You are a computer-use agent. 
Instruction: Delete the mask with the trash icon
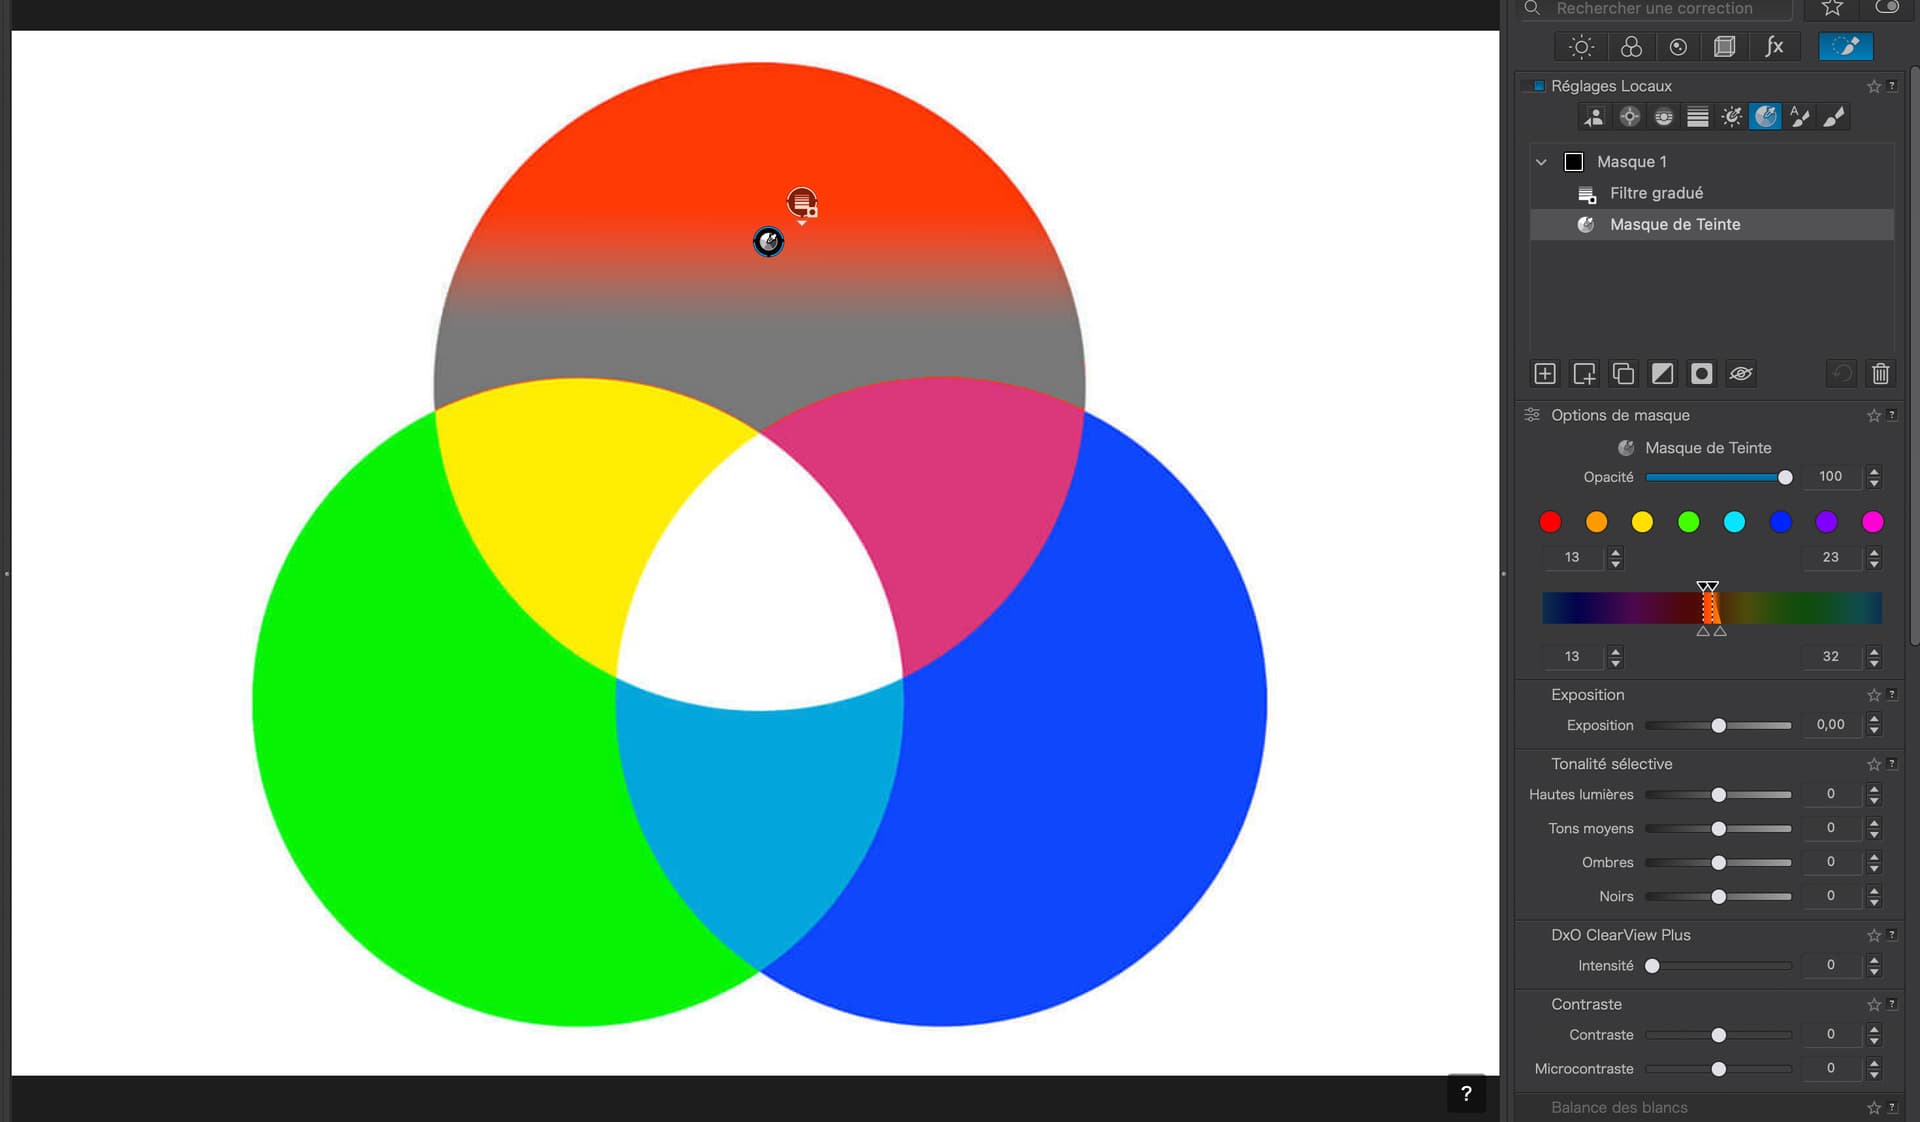pos(1880,374)
